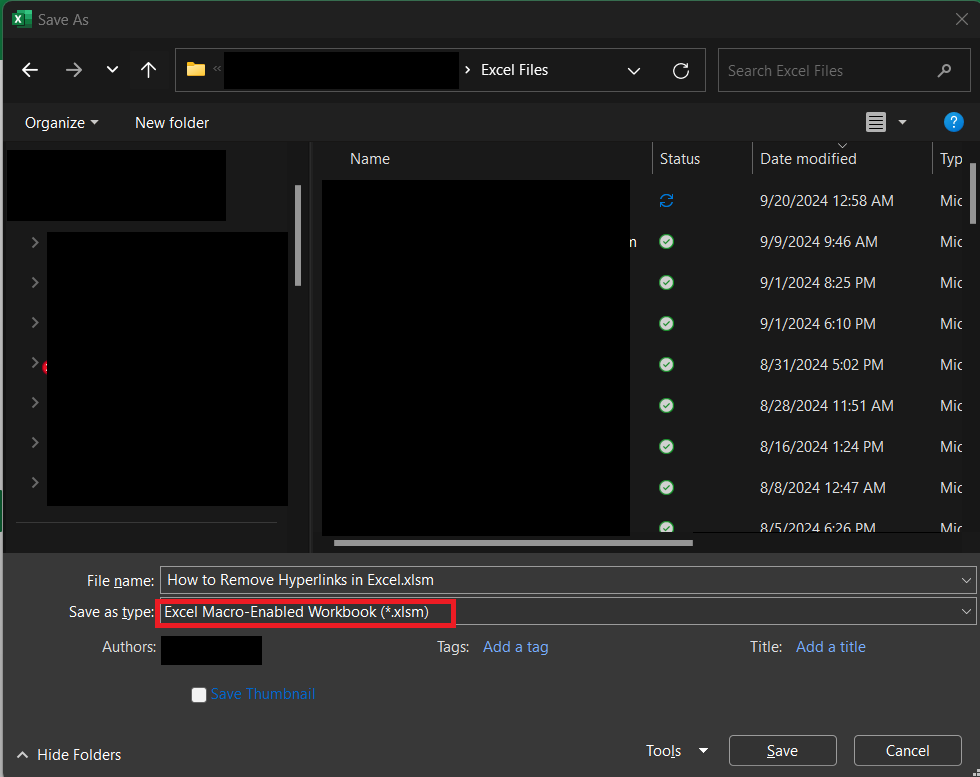Image resolution: width=980 pixels, height=777 pixels.
Task: Focus the Search Excel Files box
Action: click(844, 71)
